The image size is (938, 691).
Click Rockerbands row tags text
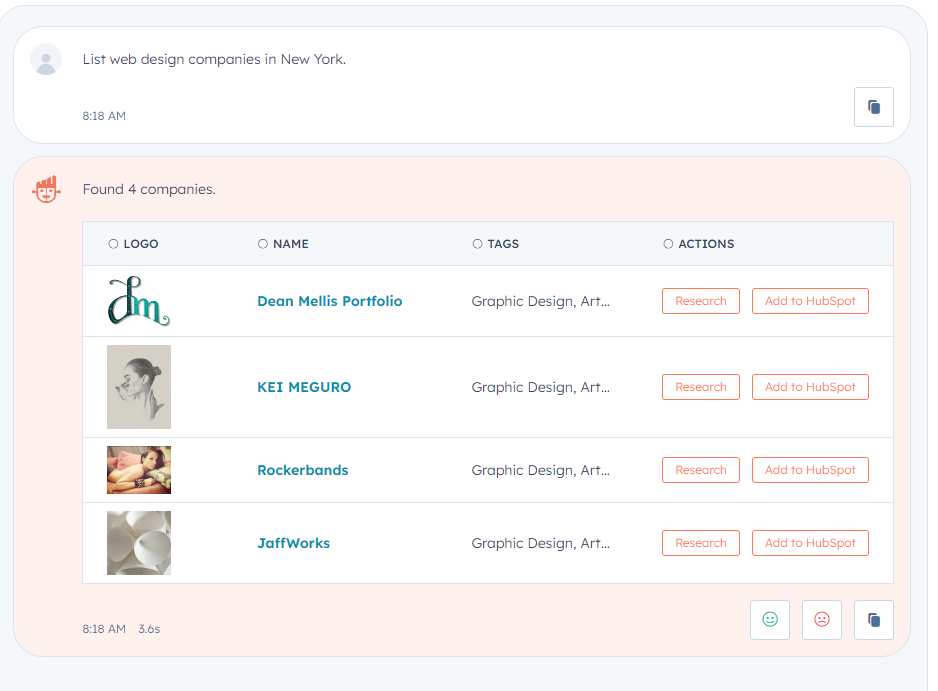[541, 471]
